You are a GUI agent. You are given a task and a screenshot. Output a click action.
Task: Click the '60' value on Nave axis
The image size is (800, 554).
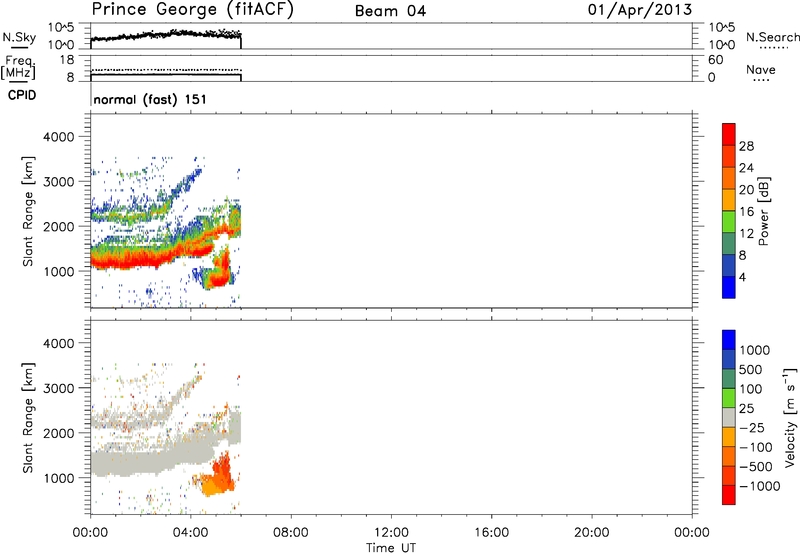[716, 60]
